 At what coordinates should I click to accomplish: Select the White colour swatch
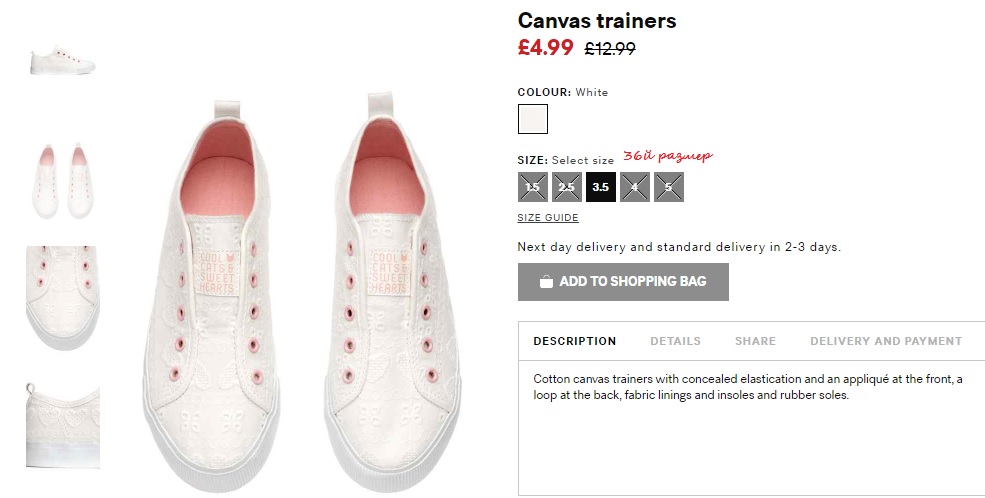(533, 119)
